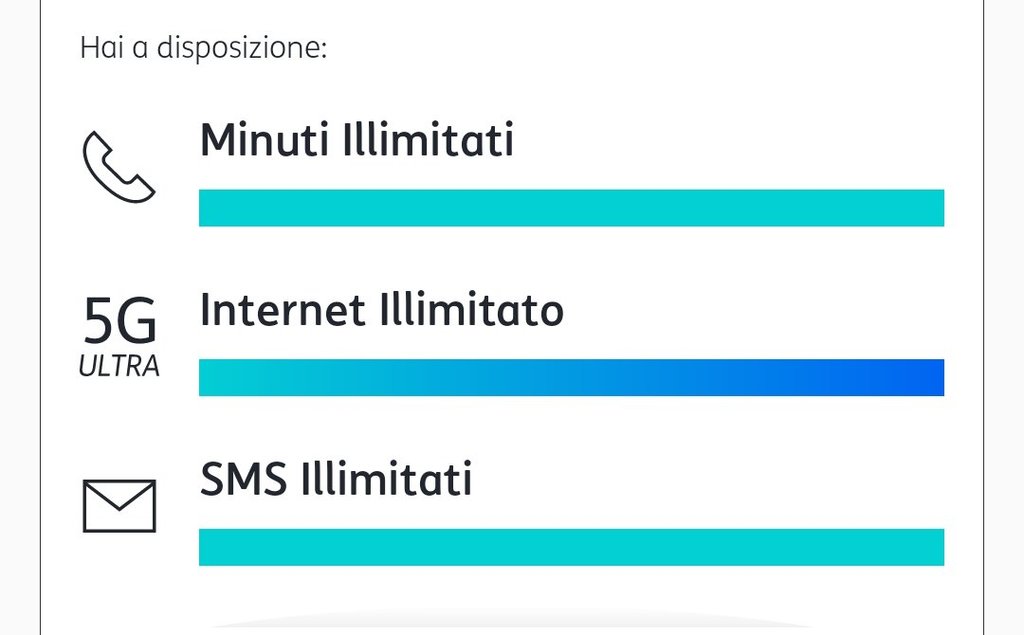This screenshot has width=1024, height=635.
Task: Tap the 5G network icon
Action: click(x=119, y=322)
